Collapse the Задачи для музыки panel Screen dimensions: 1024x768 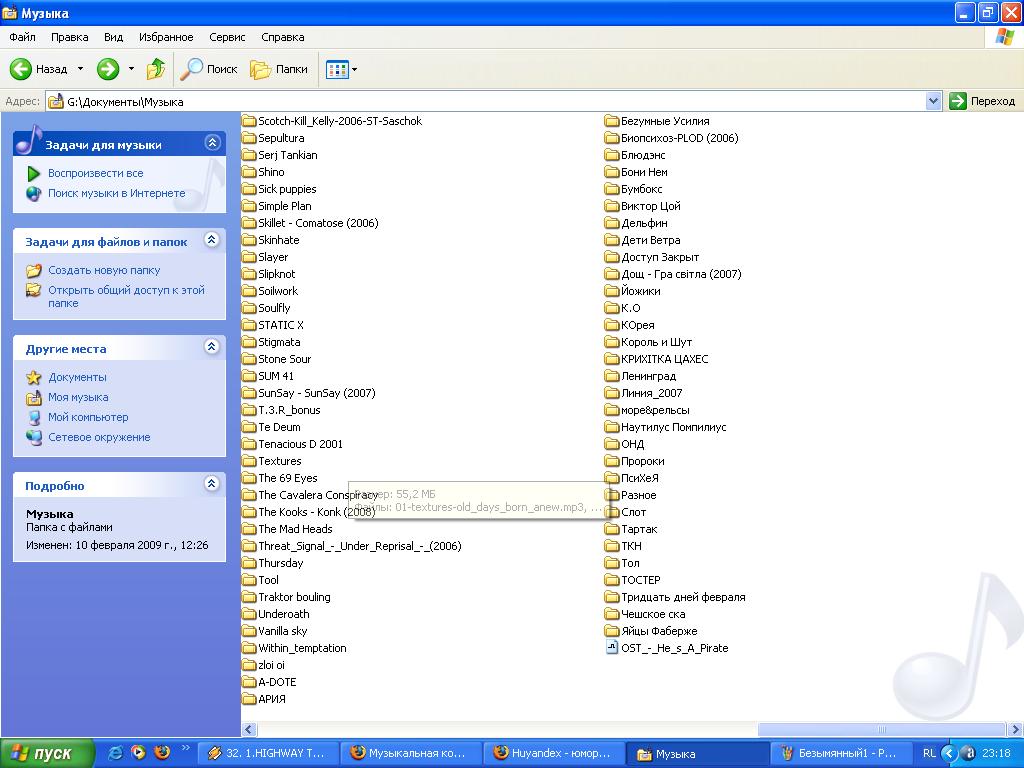[211, 143]
